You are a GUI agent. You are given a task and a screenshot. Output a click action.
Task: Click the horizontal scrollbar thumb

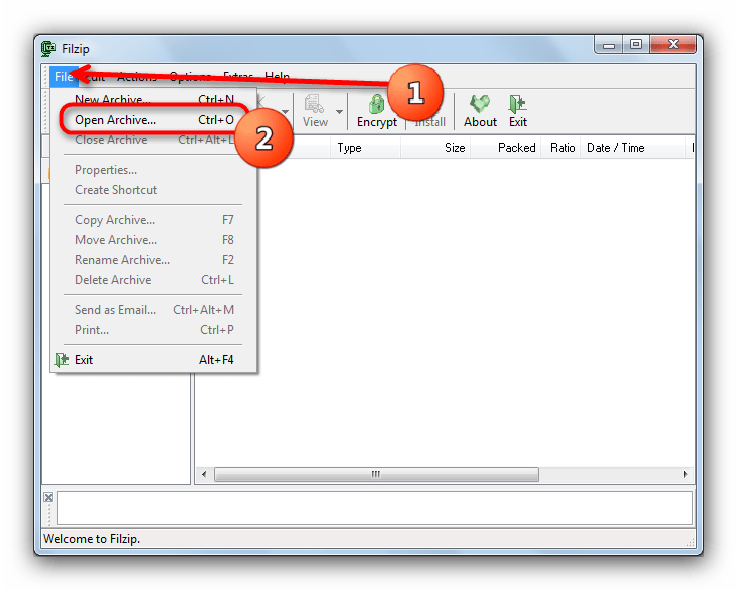[x=376, y=474]
